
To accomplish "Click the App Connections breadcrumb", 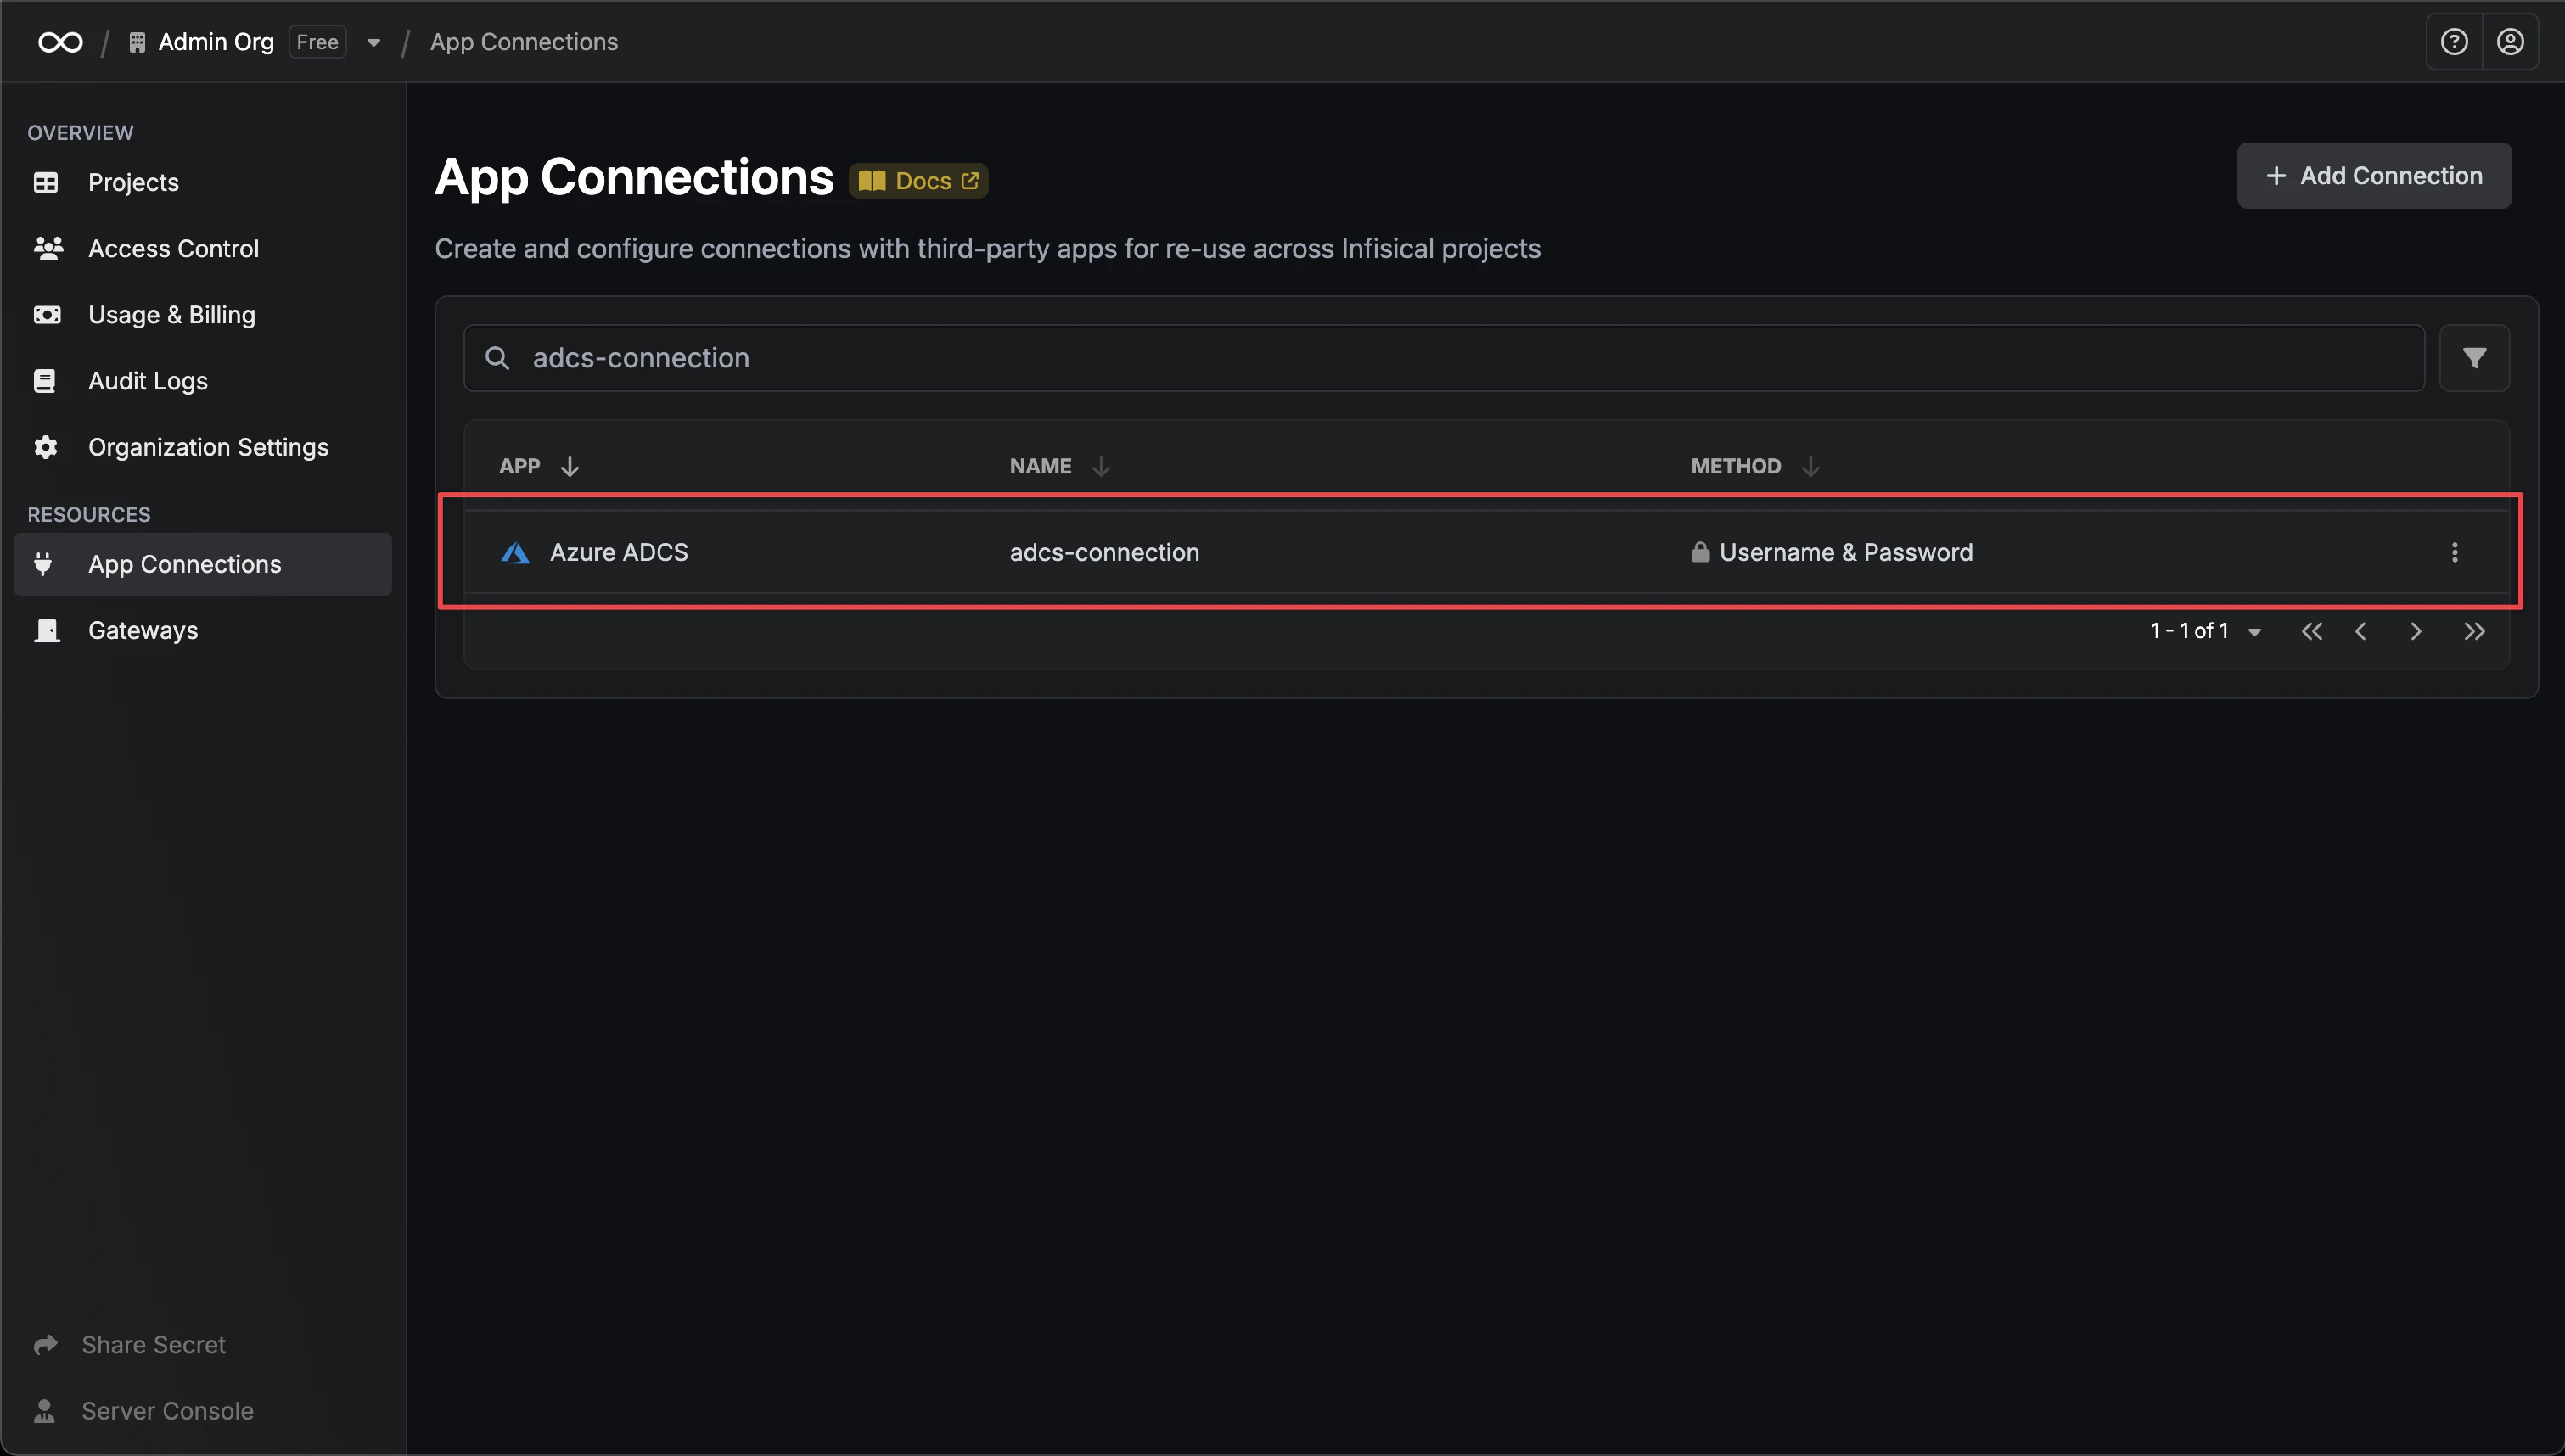I will click(x=524, y=42).
